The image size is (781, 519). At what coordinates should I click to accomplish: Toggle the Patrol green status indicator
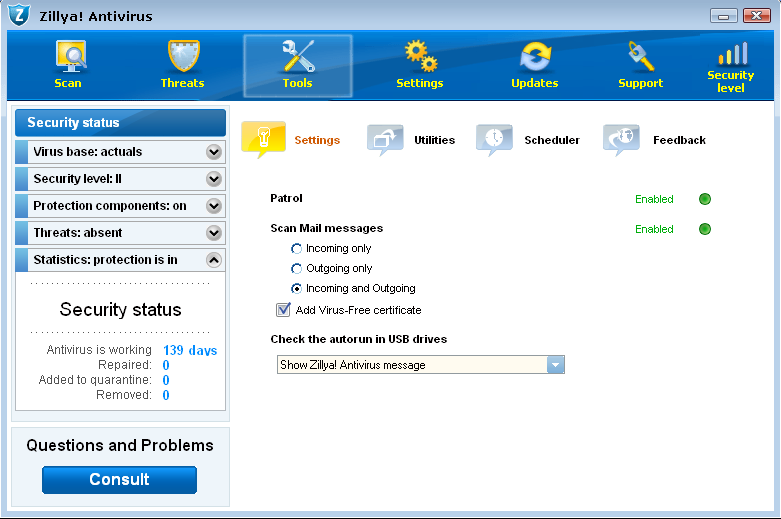tap(705, 199)
